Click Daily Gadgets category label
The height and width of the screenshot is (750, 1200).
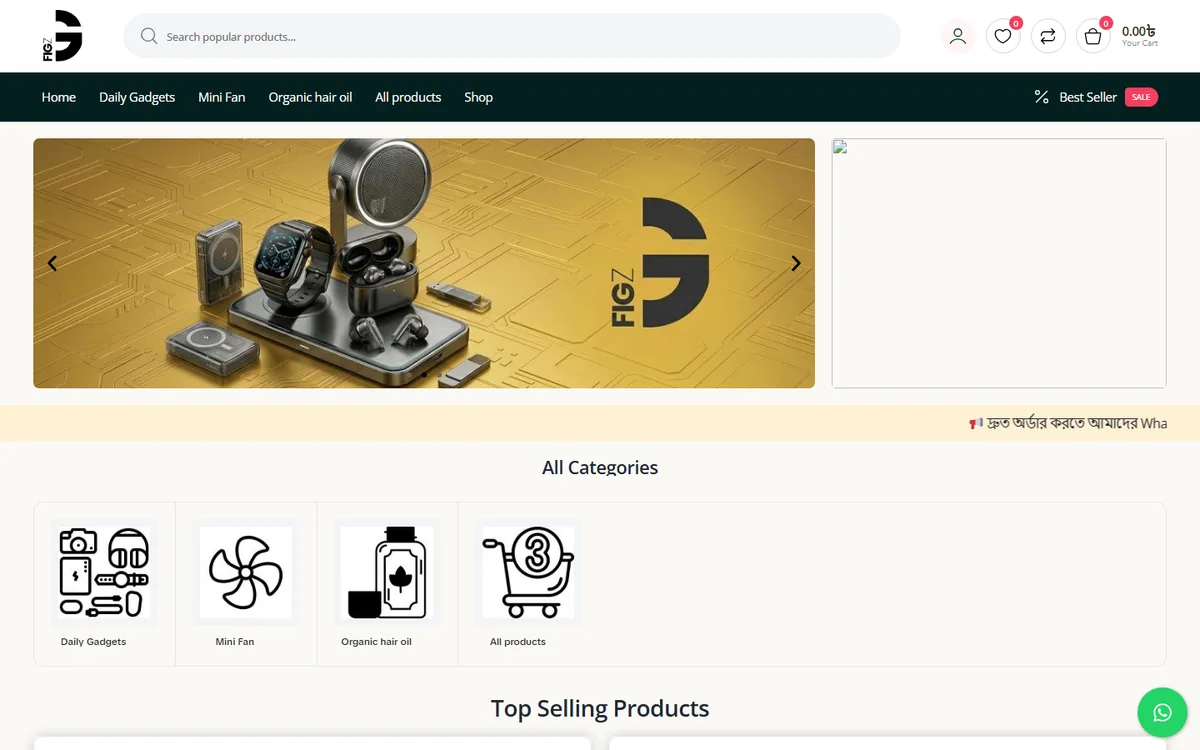94,642
